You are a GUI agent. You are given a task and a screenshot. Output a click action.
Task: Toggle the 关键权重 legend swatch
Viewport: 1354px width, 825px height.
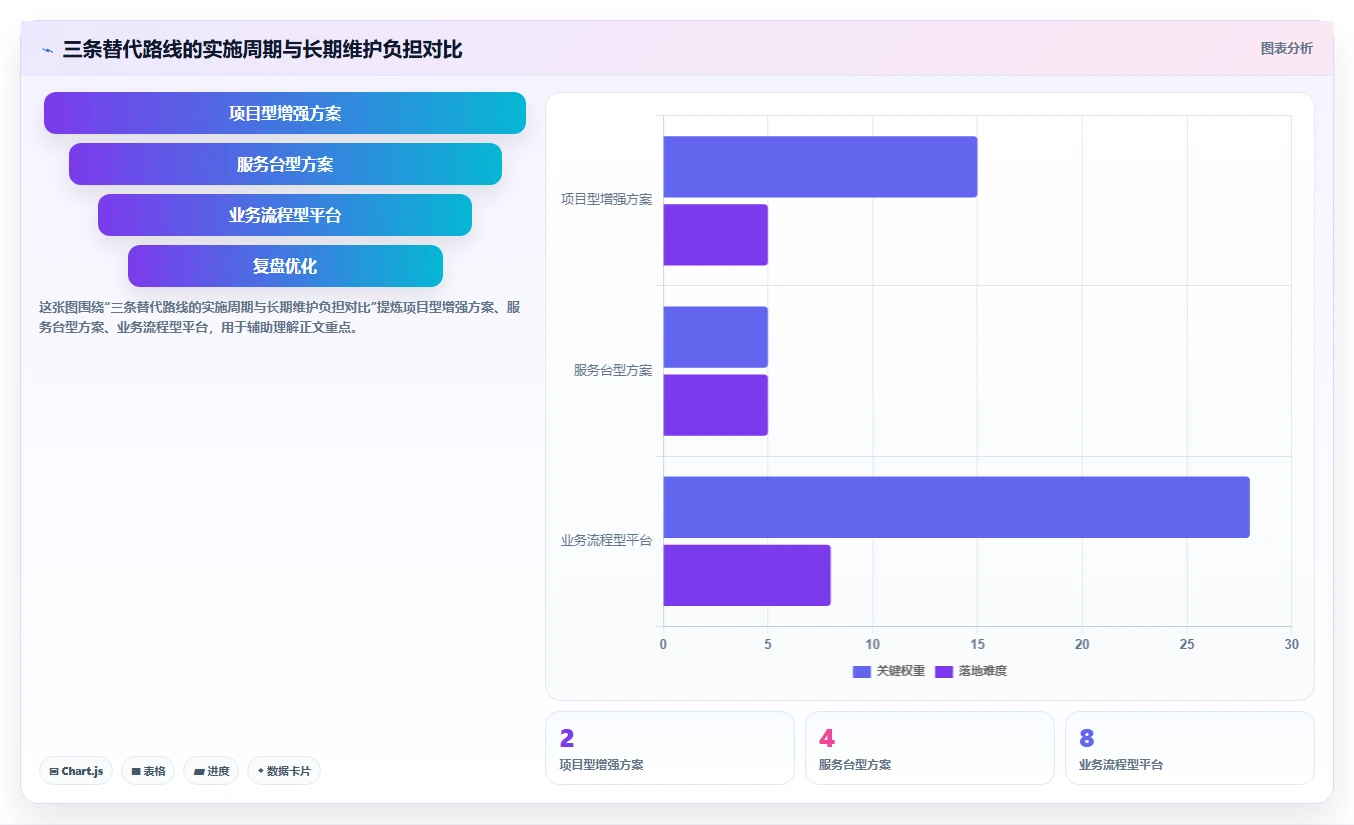tap(862, 671)
